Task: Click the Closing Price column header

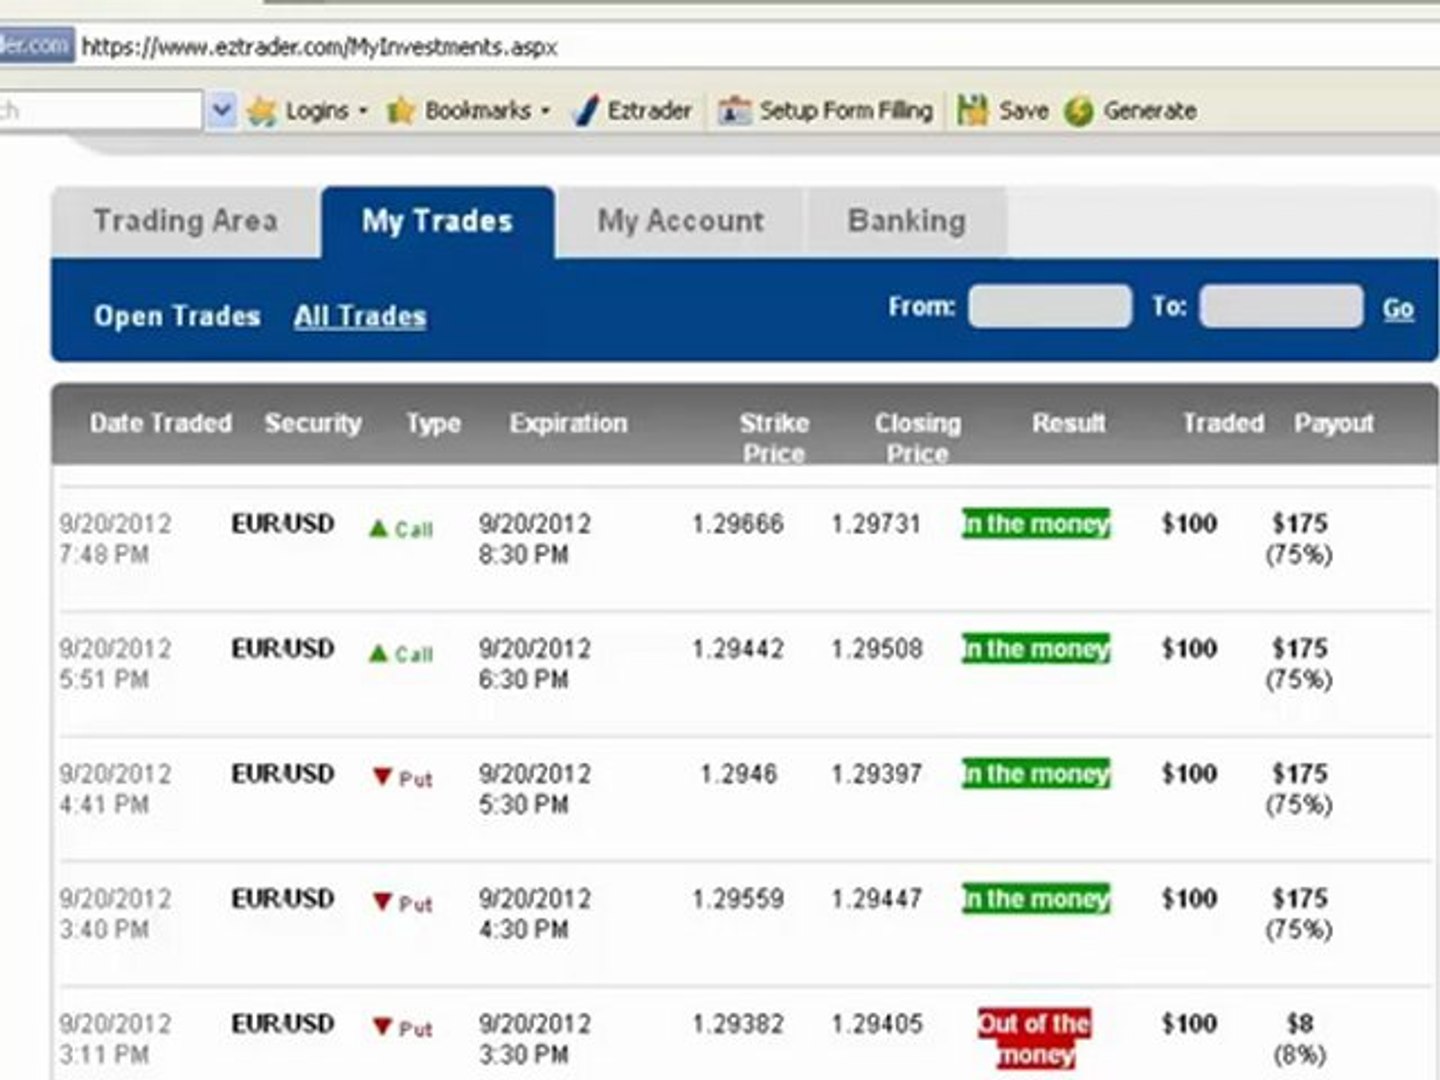Action: tap(918, 438)
